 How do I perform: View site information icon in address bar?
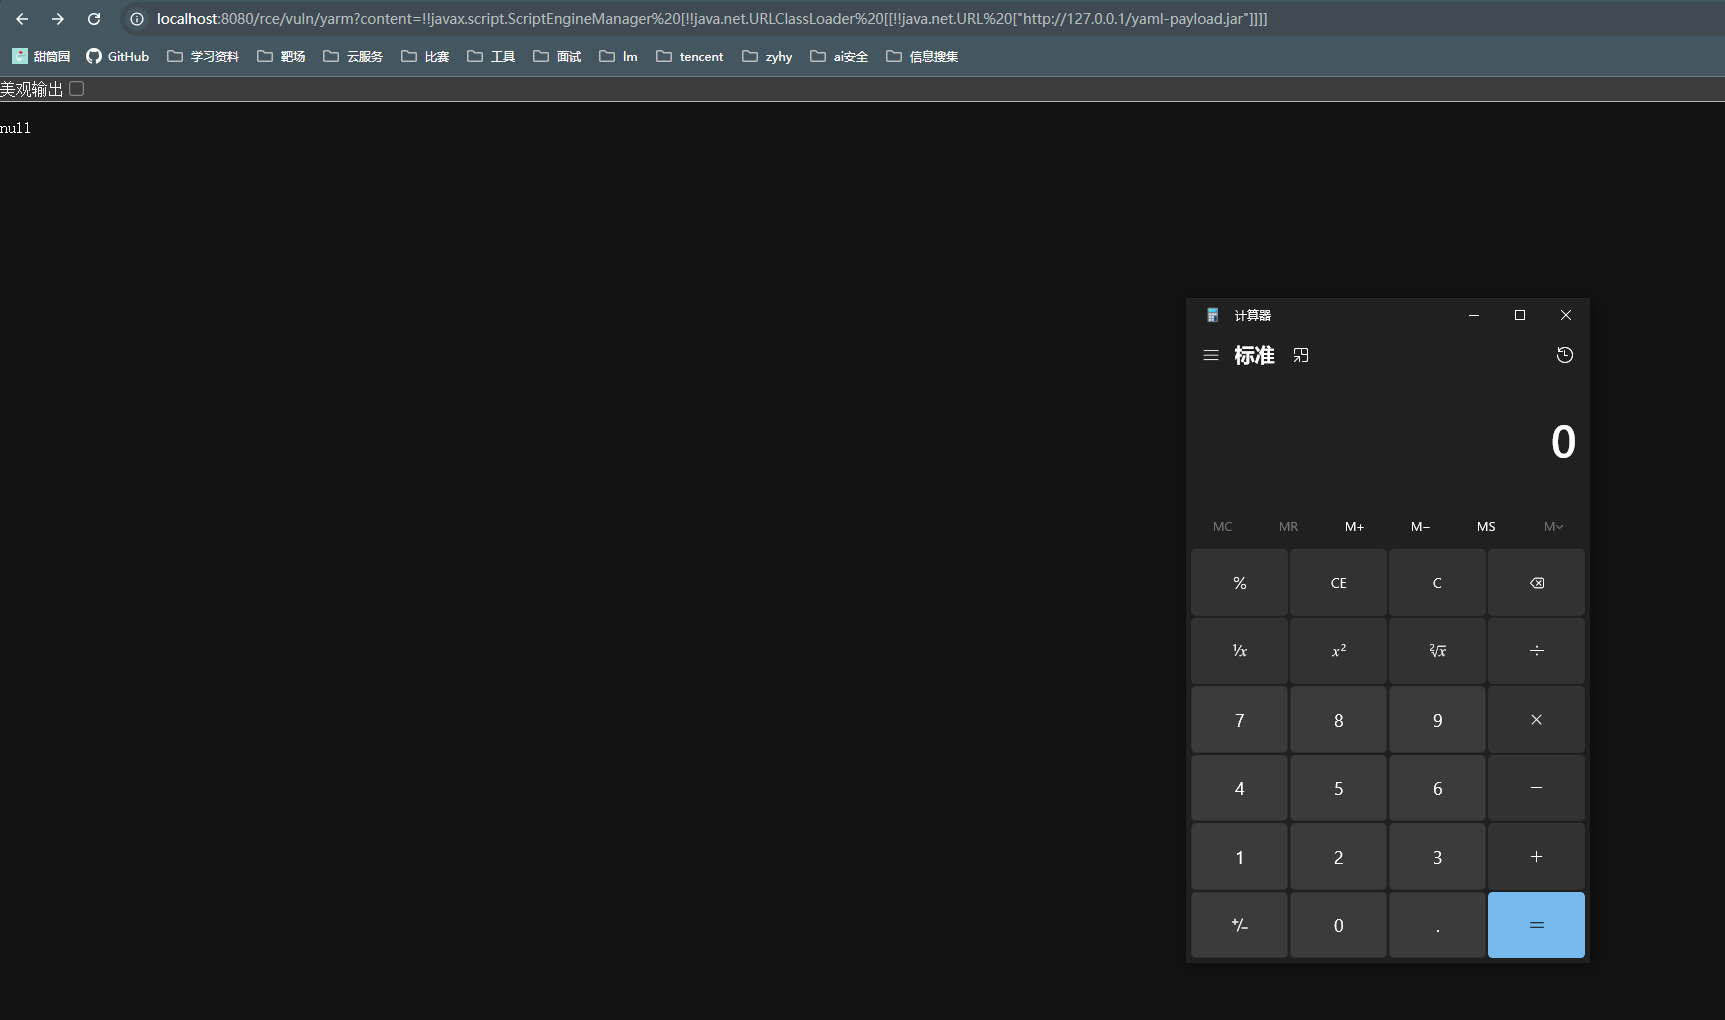click(137, 19)
